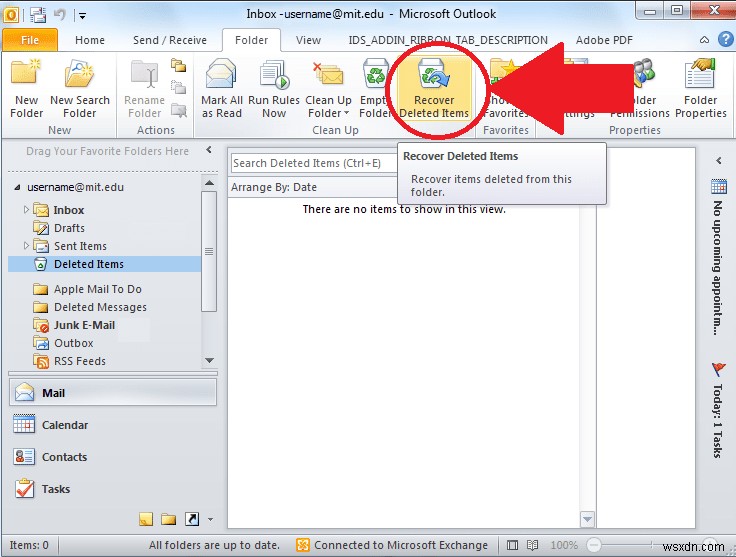Screen dimensions: 736x557
Task: Click Save icon in Quick Access Toolbar
Action: (x=38, y=15)
